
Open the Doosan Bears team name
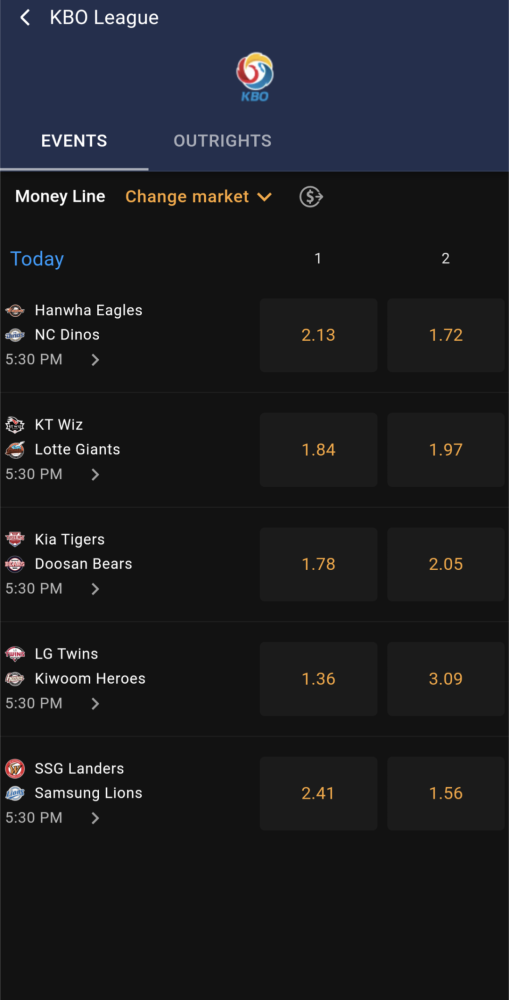pos(84,564)
